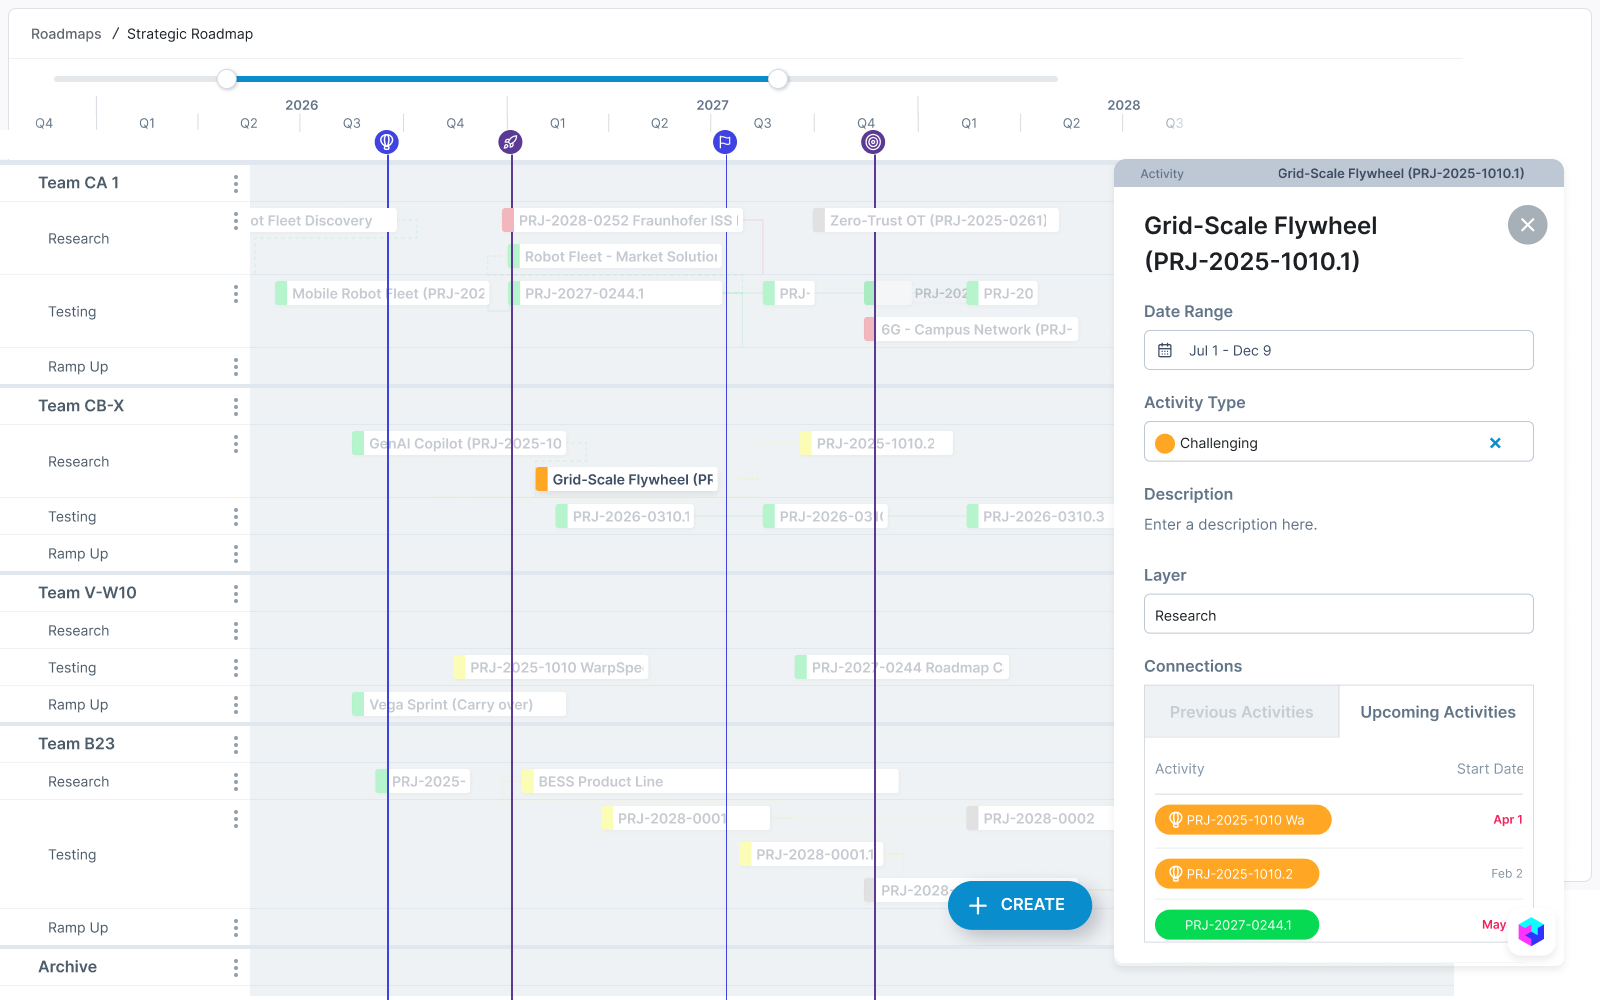Viewport: 1600px width, 1000px height.
Task: Select the GenAI Copilot activity bar
Action: point(460,444)
